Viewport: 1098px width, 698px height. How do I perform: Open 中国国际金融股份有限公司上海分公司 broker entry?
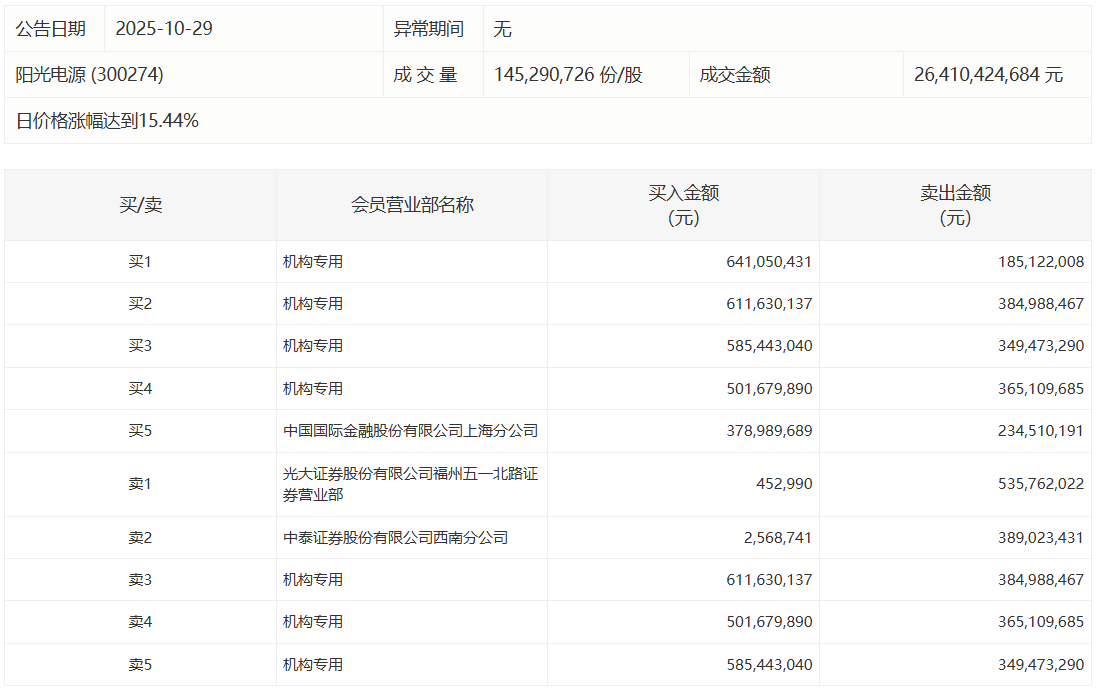tap(410, 431)
